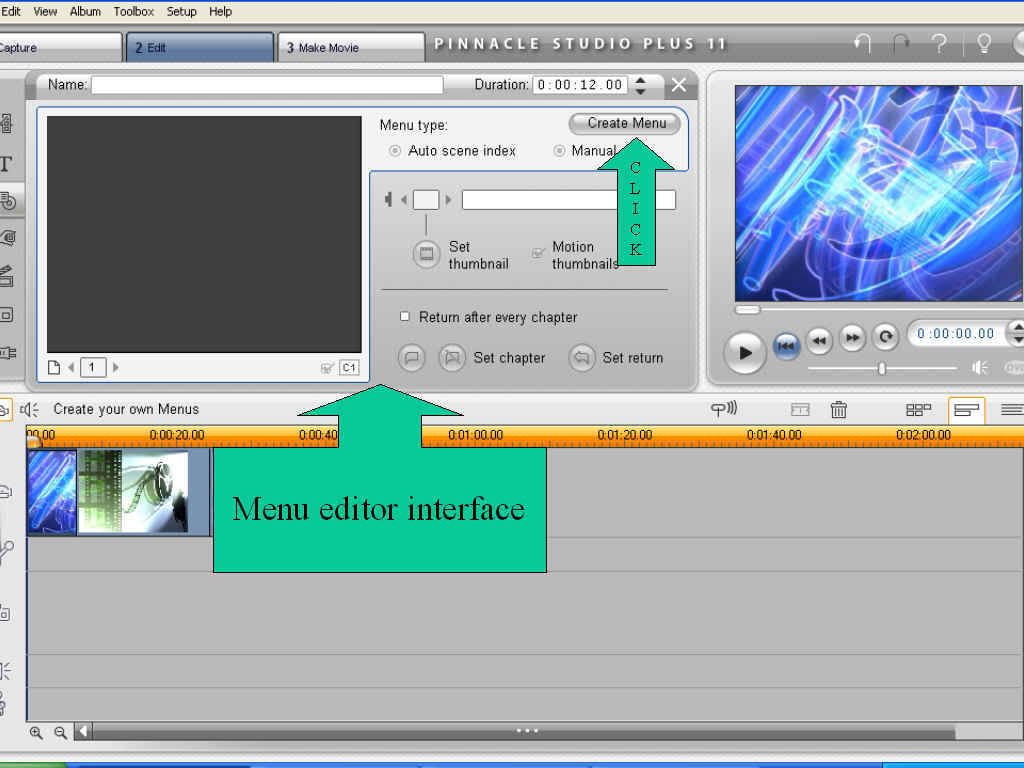
Task: Enable Return after every chapter
Action: (405, 317)
